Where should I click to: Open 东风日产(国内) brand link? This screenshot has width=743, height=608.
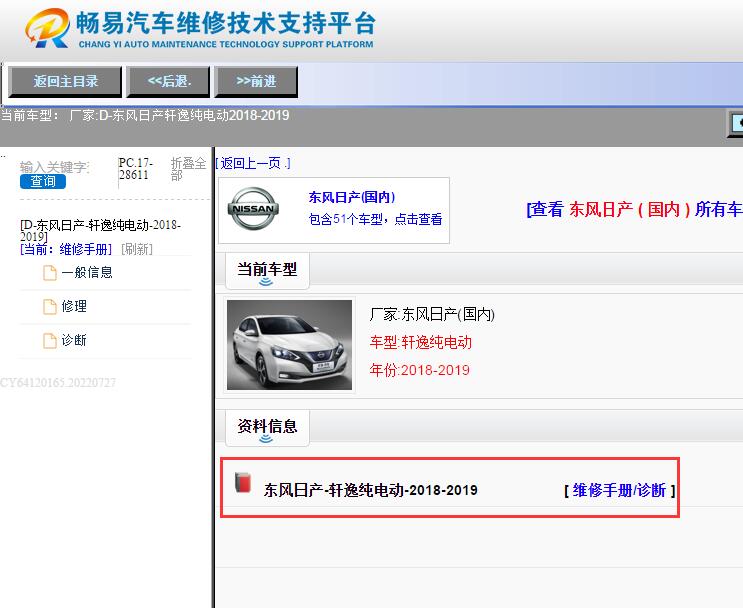click(x=352, y=197)
